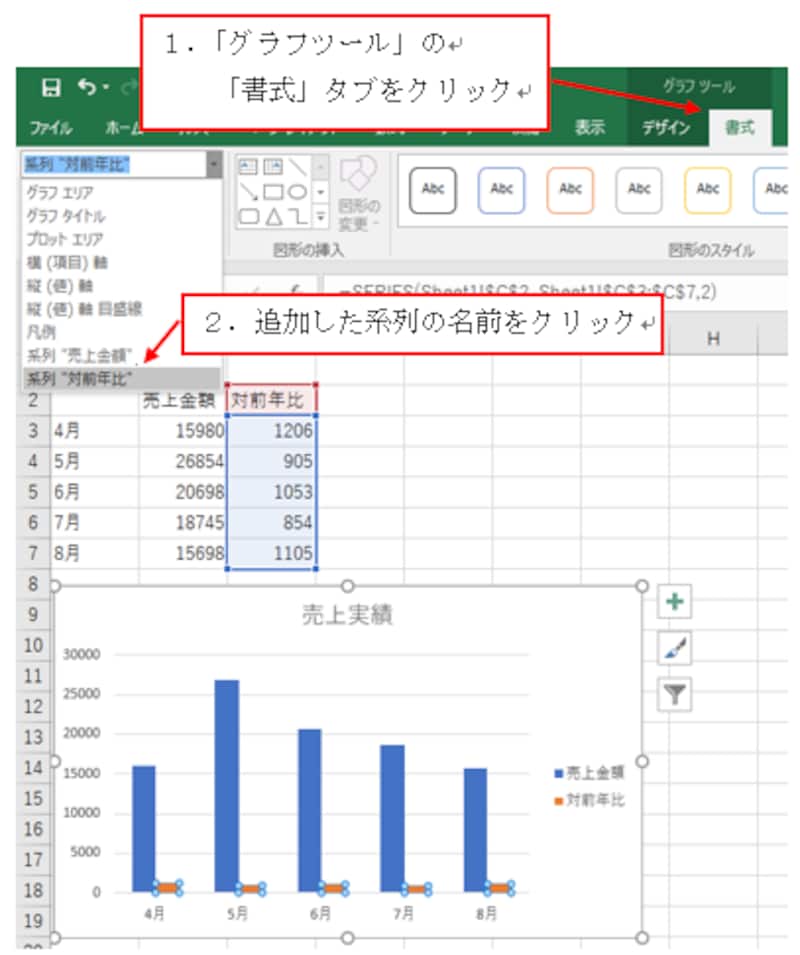Select the arrow shape in 図形の挿入 gallery
This screenshot has width=800, height=955.
(x=247, y=191)
